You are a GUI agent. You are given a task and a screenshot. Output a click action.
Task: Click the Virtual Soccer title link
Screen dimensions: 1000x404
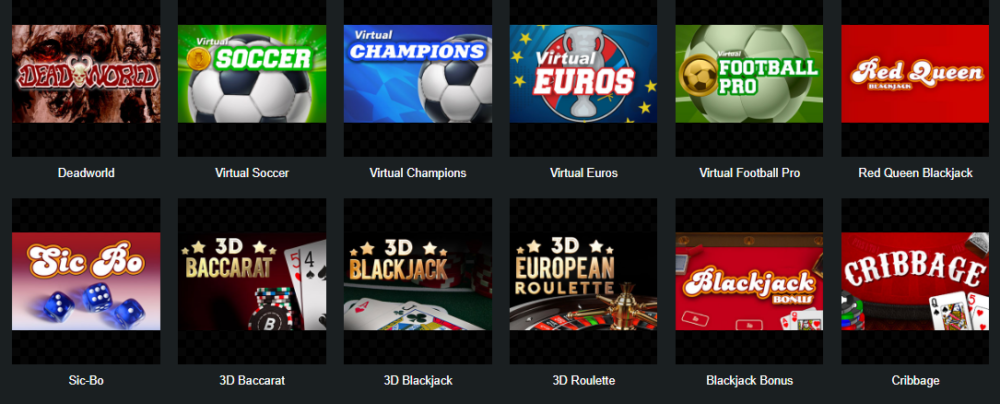tap(252, 173)
